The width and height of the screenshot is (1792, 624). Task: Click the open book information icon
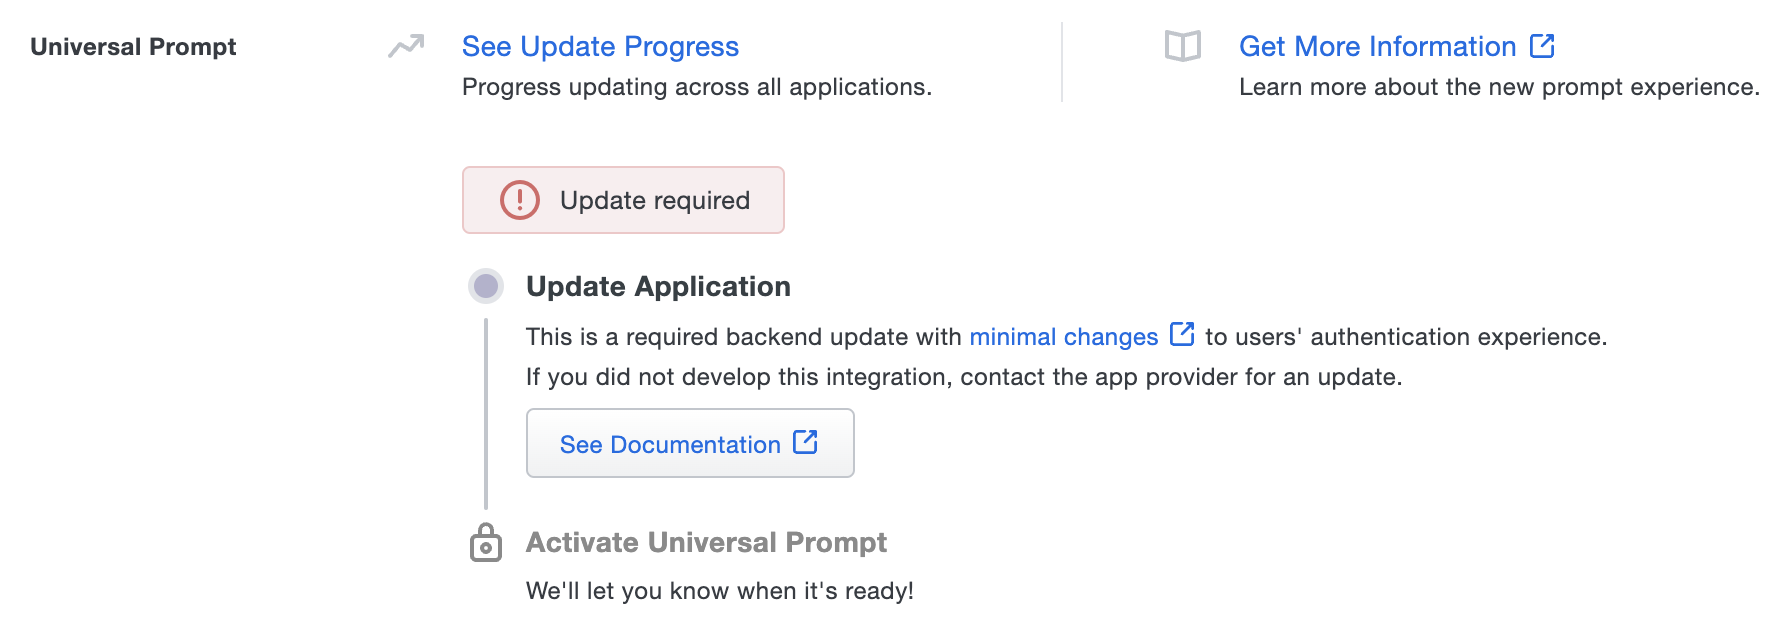[1182, 46]
